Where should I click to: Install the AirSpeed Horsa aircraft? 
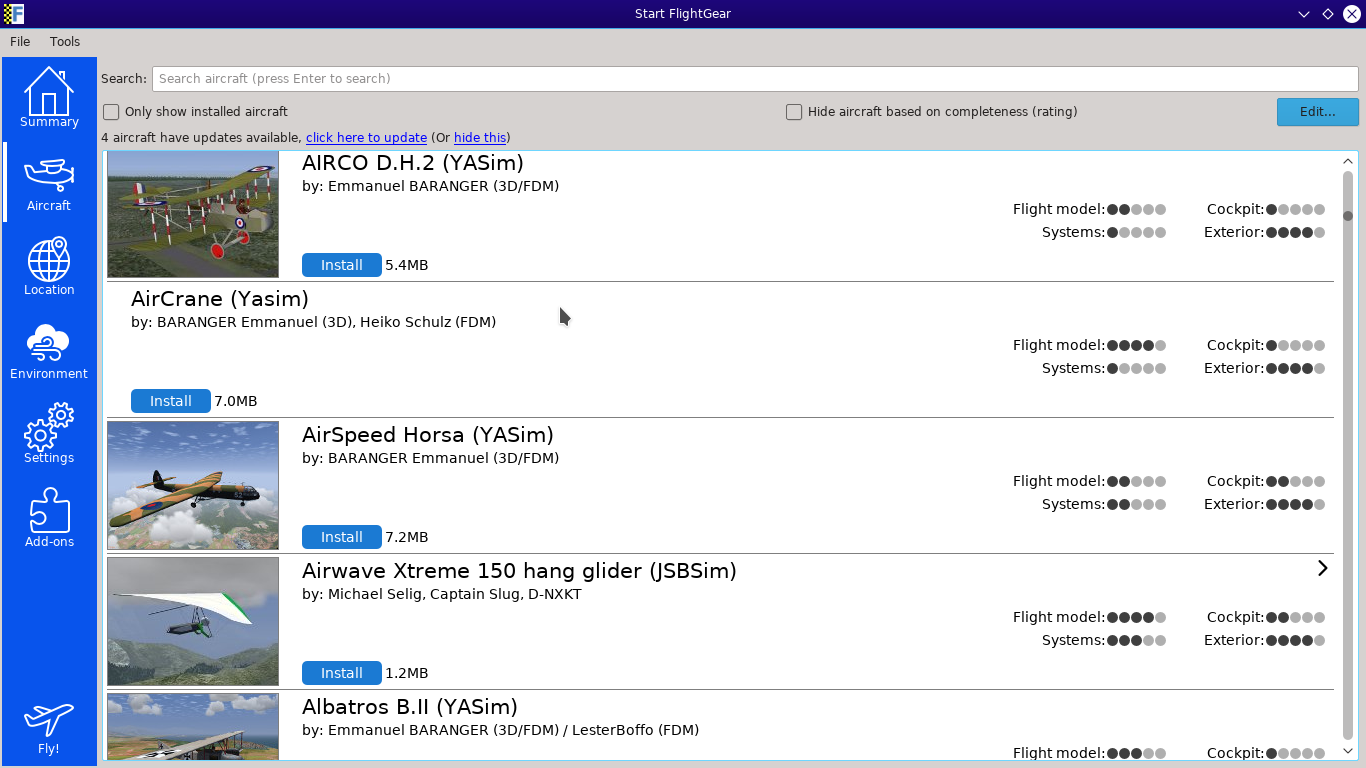click(x=341, y=537)
